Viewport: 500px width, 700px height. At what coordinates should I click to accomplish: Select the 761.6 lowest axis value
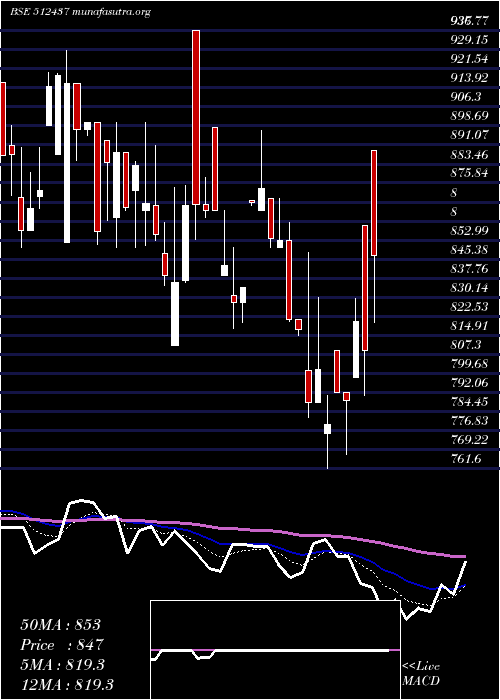pos(466,458)
